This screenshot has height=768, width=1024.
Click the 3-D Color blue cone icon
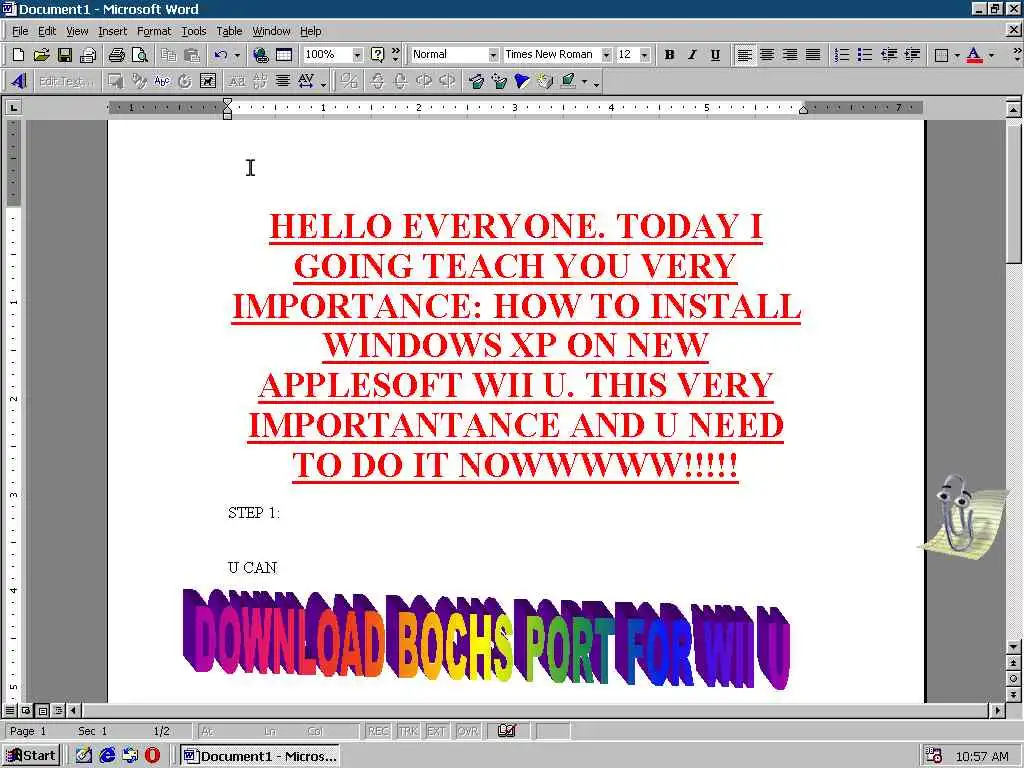coord(522,82)
